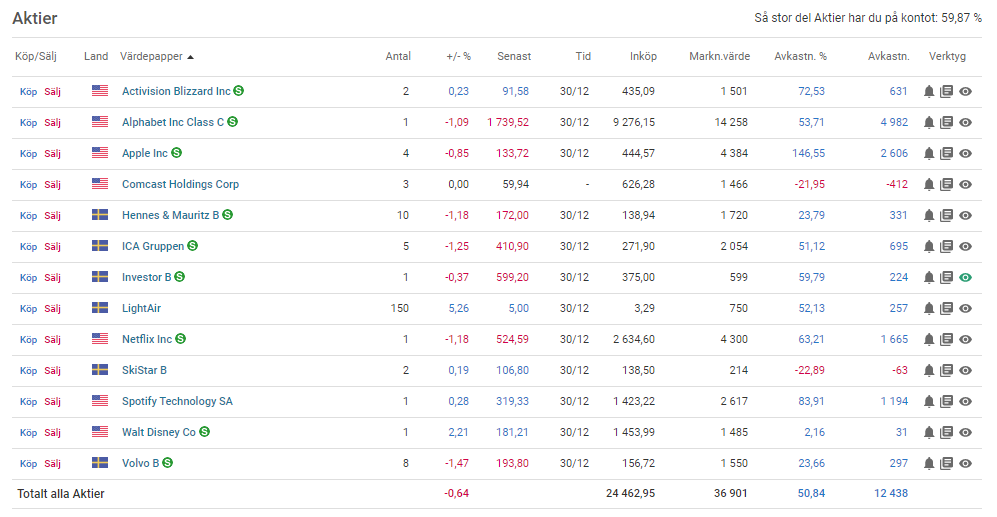Image resolution: width=997 pixels, height=517 pixels.
Task: Click the bell icon for LightAir
Action: click(x=929, y=308)
